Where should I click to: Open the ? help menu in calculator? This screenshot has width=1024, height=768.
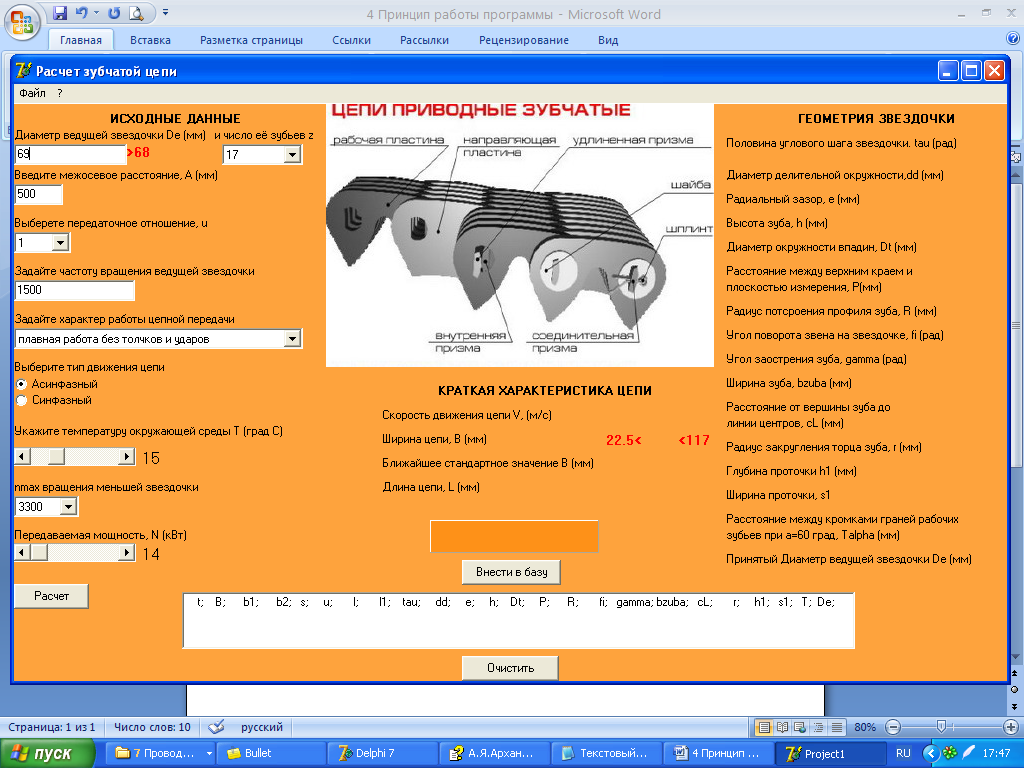[x=59, y=93]
